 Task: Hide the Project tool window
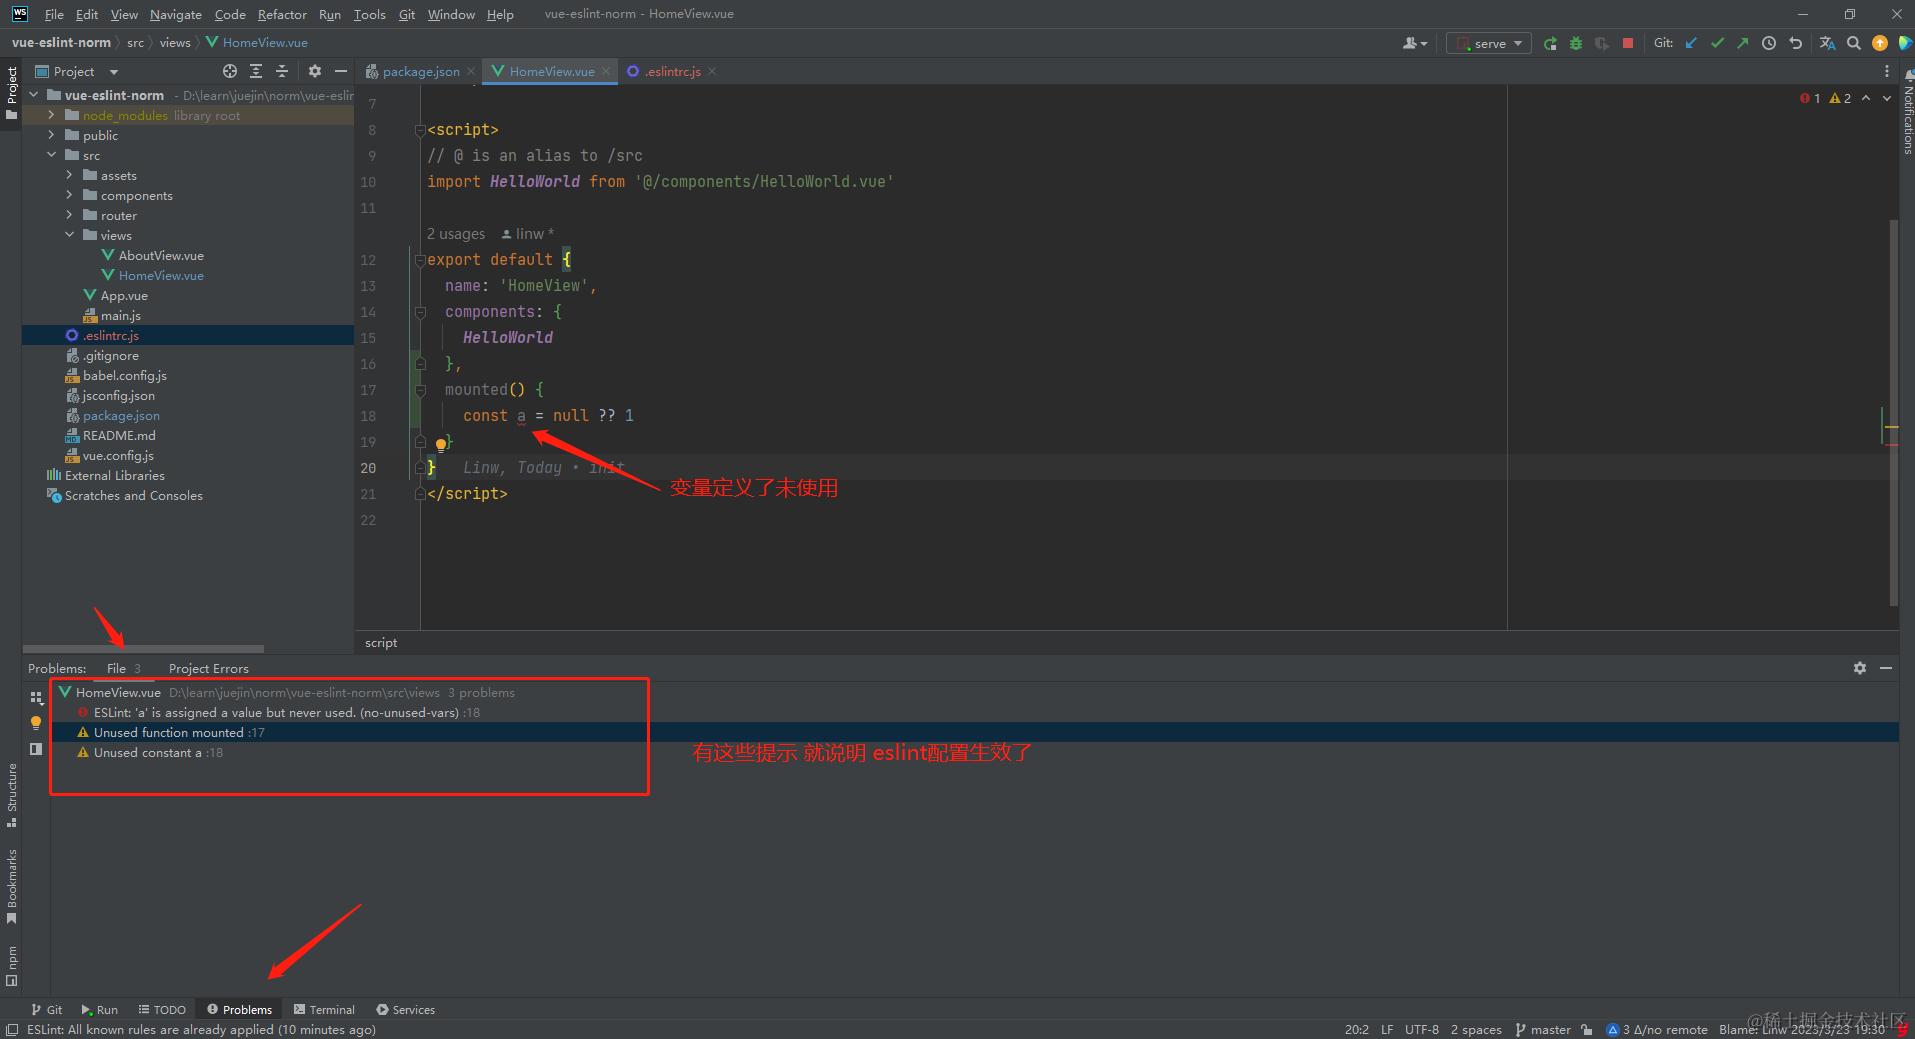[341, 71]
